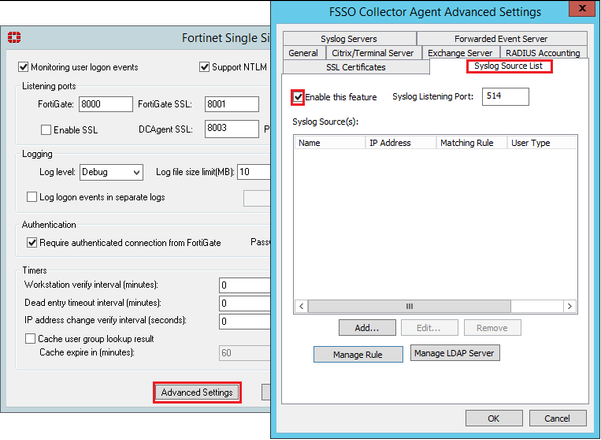Click IP address change verify interval field
601x440 pixels.
click(x=245, y=321)
